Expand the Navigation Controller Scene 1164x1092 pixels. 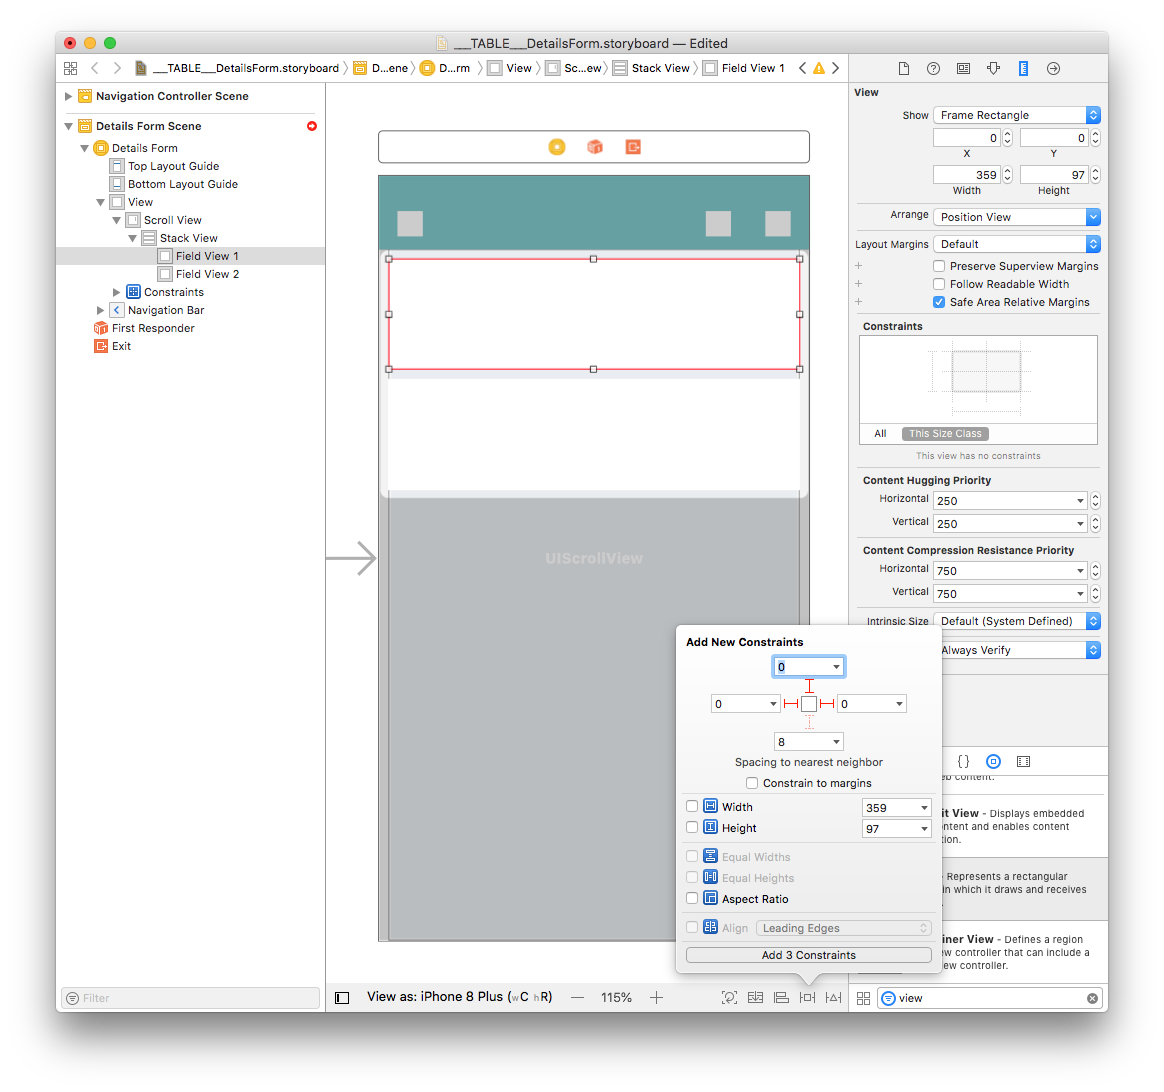tap(68, 96)
